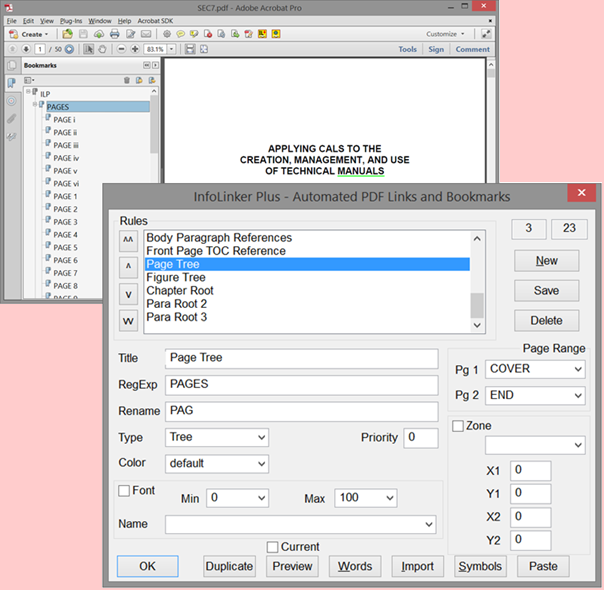Open the Color dropdown showing default

click(217, 463)
